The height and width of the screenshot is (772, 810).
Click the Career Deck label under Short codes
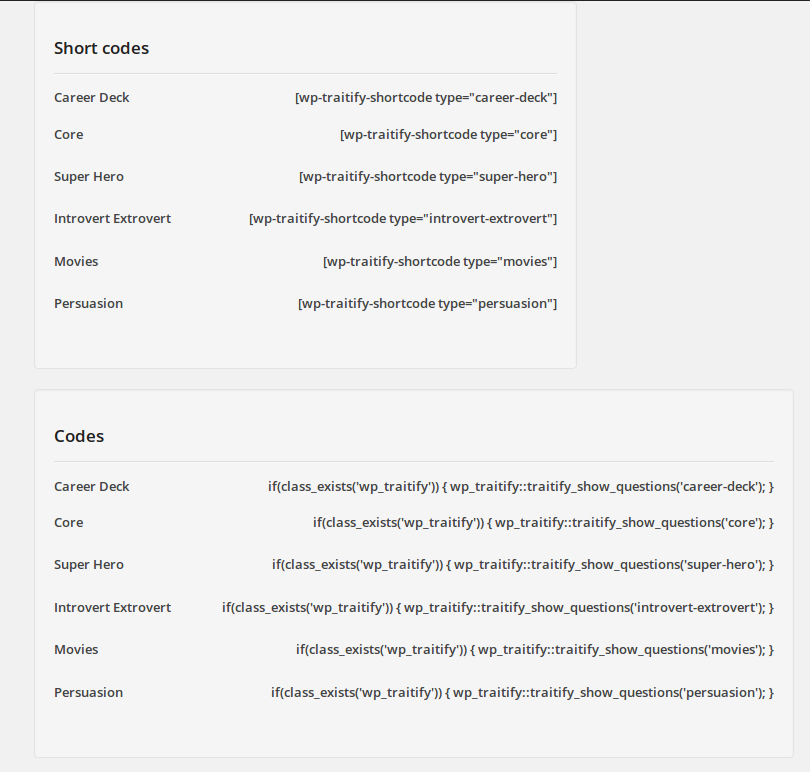92,98
